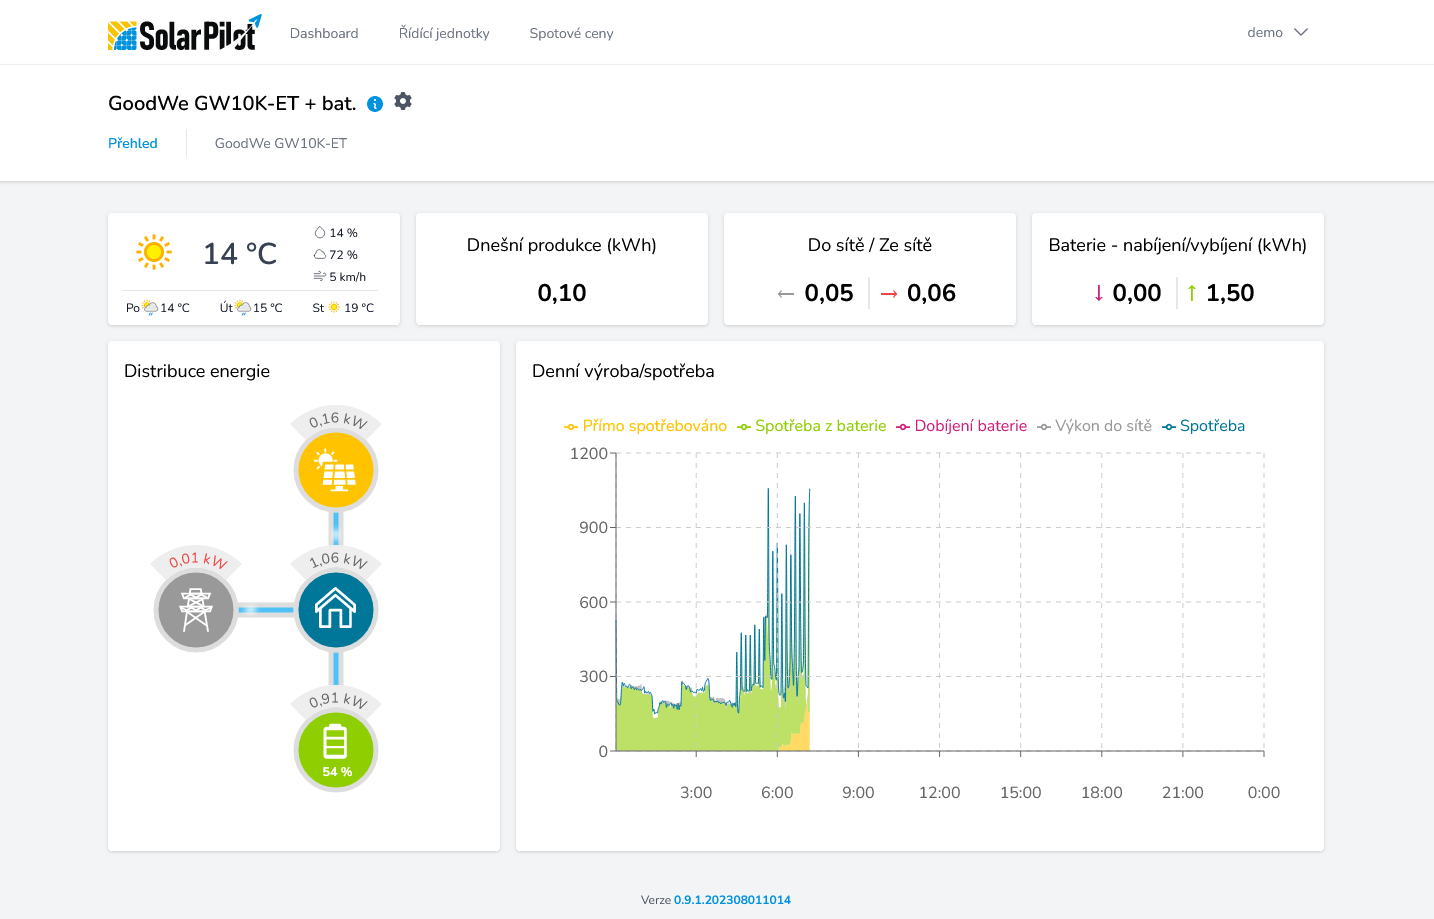The height and width of the screenshot is (919, 1434).
Task: Open the device settings gear icon
Action: [x=403, y=102]
